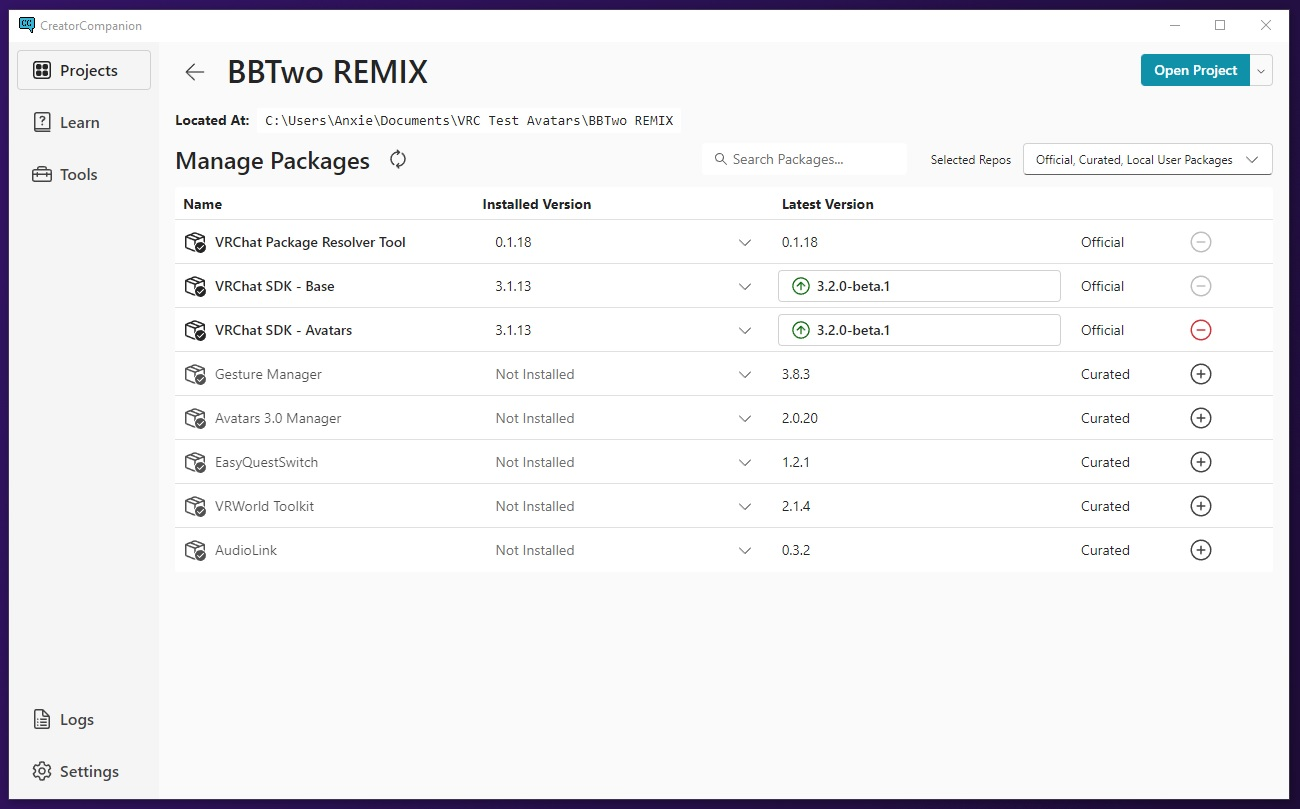Expand version dropdown for EasyQuestSwitch
Viewport: 1300px width, 809px height.
click(x=744, y=462)
